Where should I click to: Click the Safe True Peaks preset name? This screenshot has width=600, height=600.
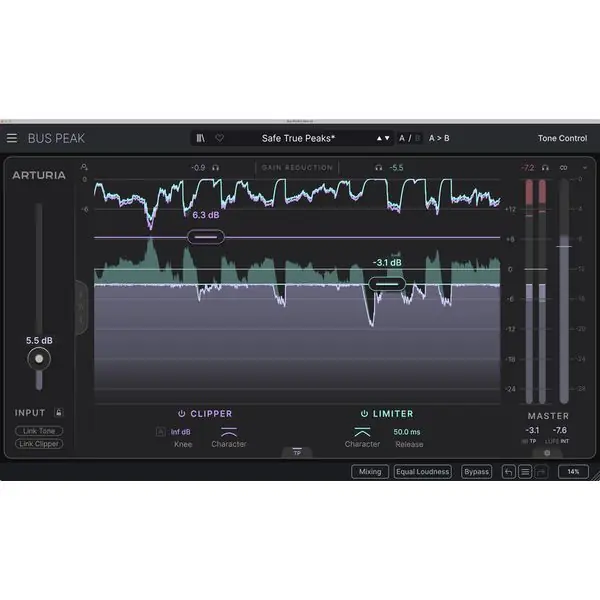click(x=298, y=138)
